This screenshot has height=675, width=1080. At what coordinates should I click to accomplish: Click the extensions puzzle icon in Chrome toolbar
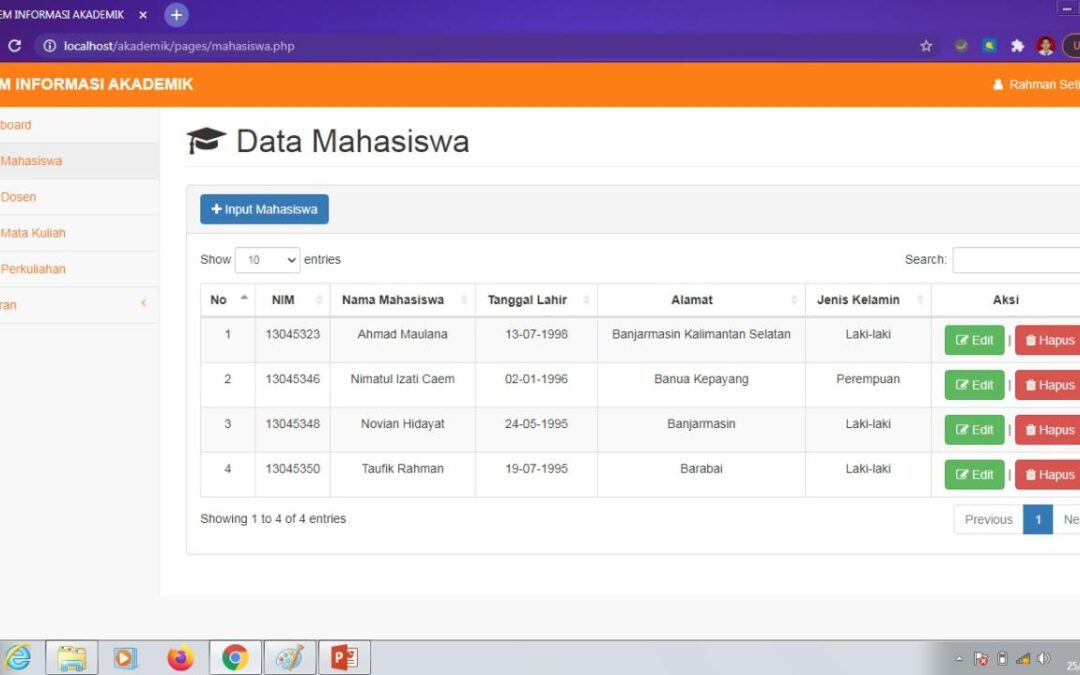tap(1019, 45)
